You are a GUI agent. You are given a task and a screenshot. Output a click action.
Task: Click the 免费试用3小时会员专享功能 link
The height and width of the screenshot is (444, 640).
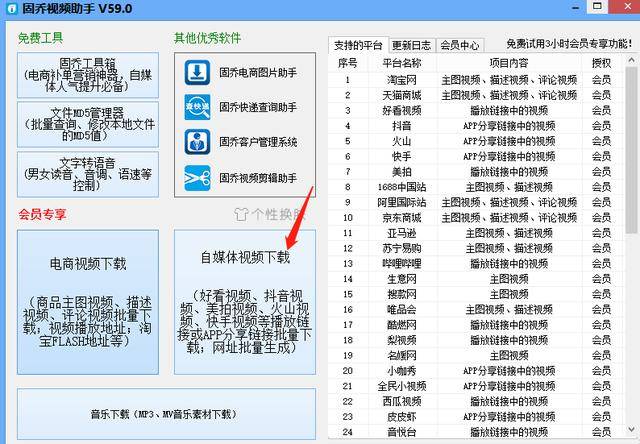click(568, 45)
